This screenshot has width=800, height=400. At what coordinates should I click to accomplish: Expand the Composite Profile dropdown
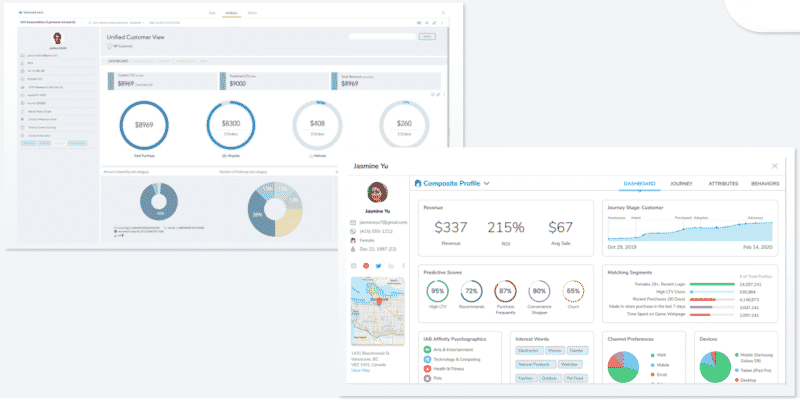[486, 184]
